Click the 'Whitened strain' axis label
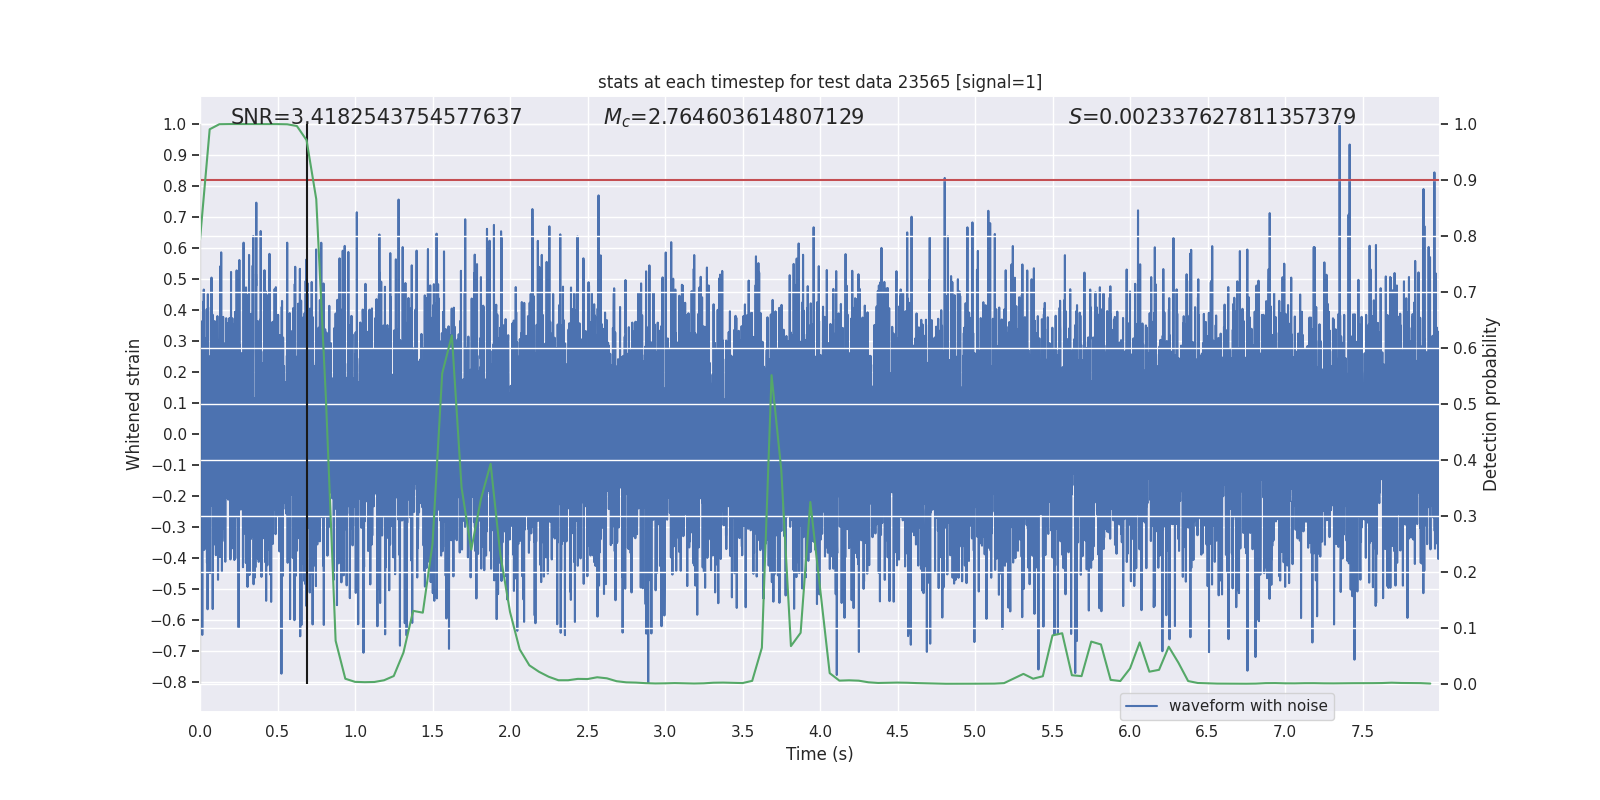The width and height of the screenshot is (1600, 800). point(134,404)
